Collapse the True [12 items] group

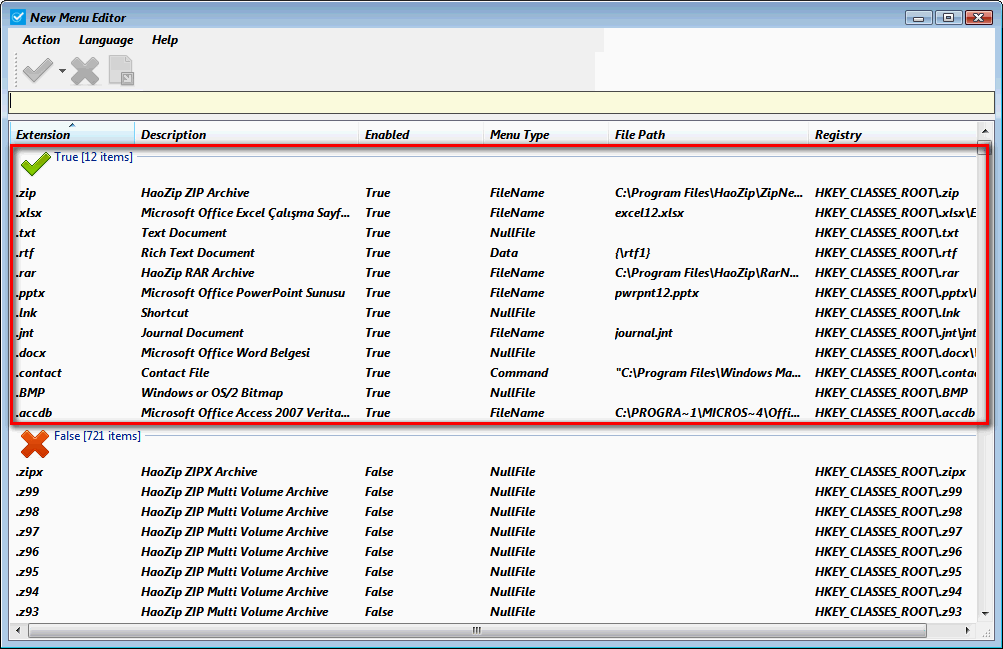(x=93, y=157)
